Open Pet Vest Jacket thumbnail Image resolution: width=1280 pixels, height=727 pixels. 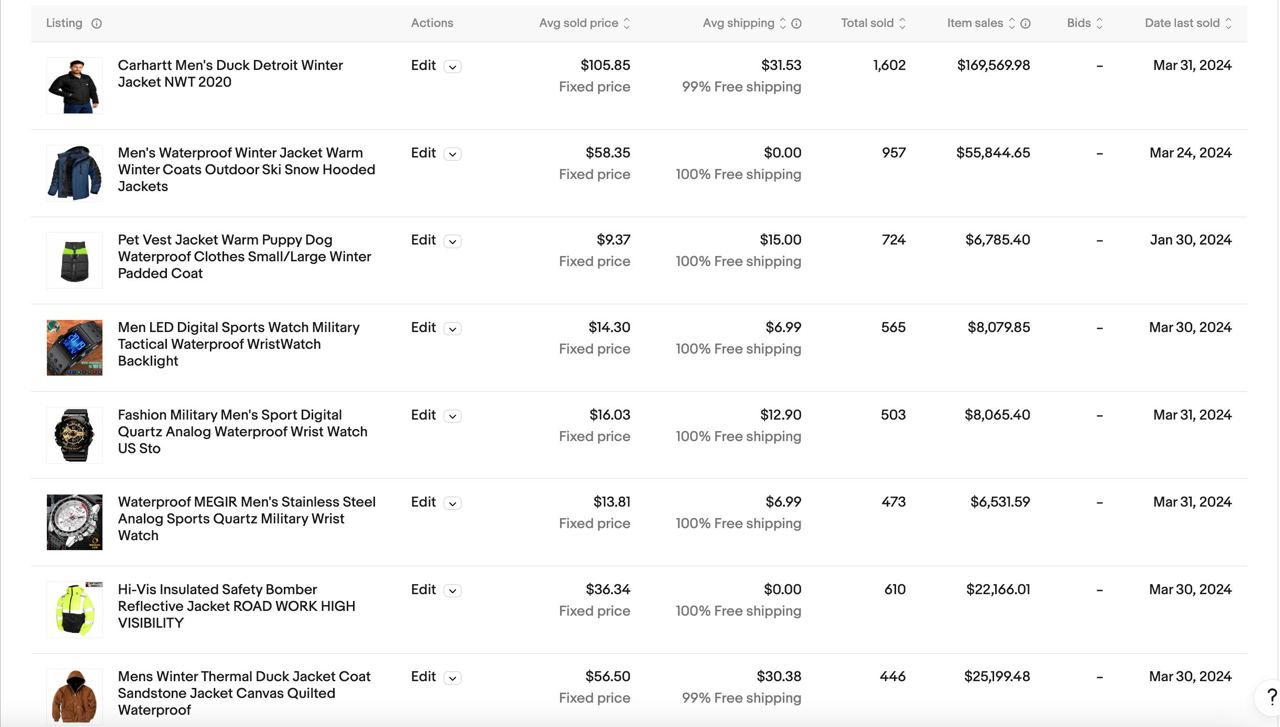tap(74, 260)
